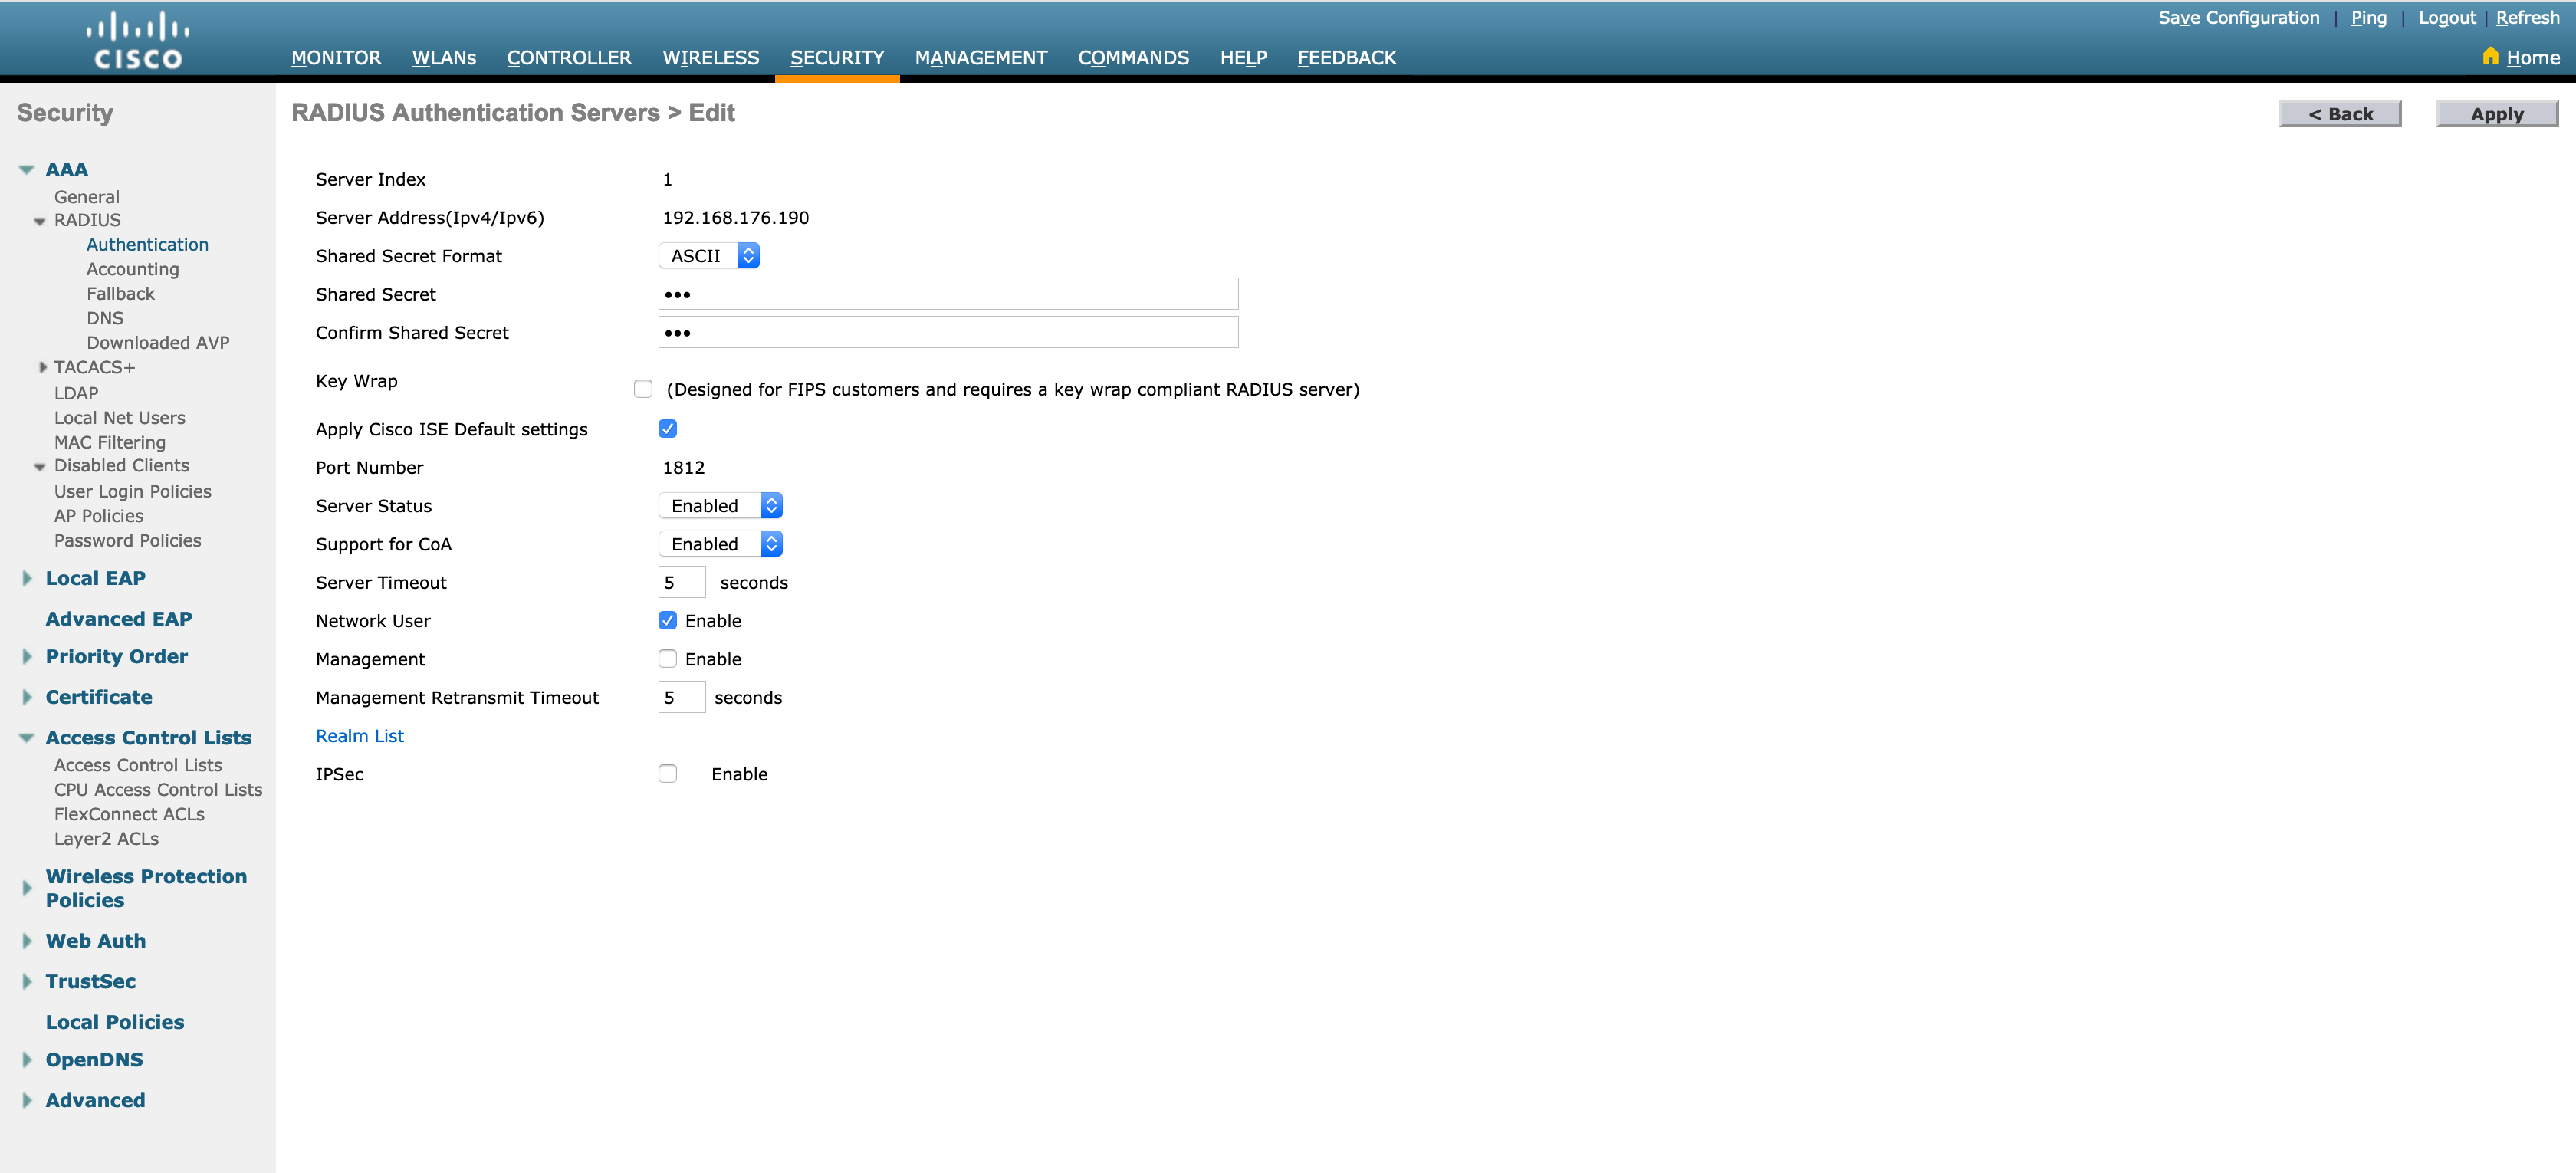Focus the Shared Secret field
2576x1173 pixels.
point(948,294)
